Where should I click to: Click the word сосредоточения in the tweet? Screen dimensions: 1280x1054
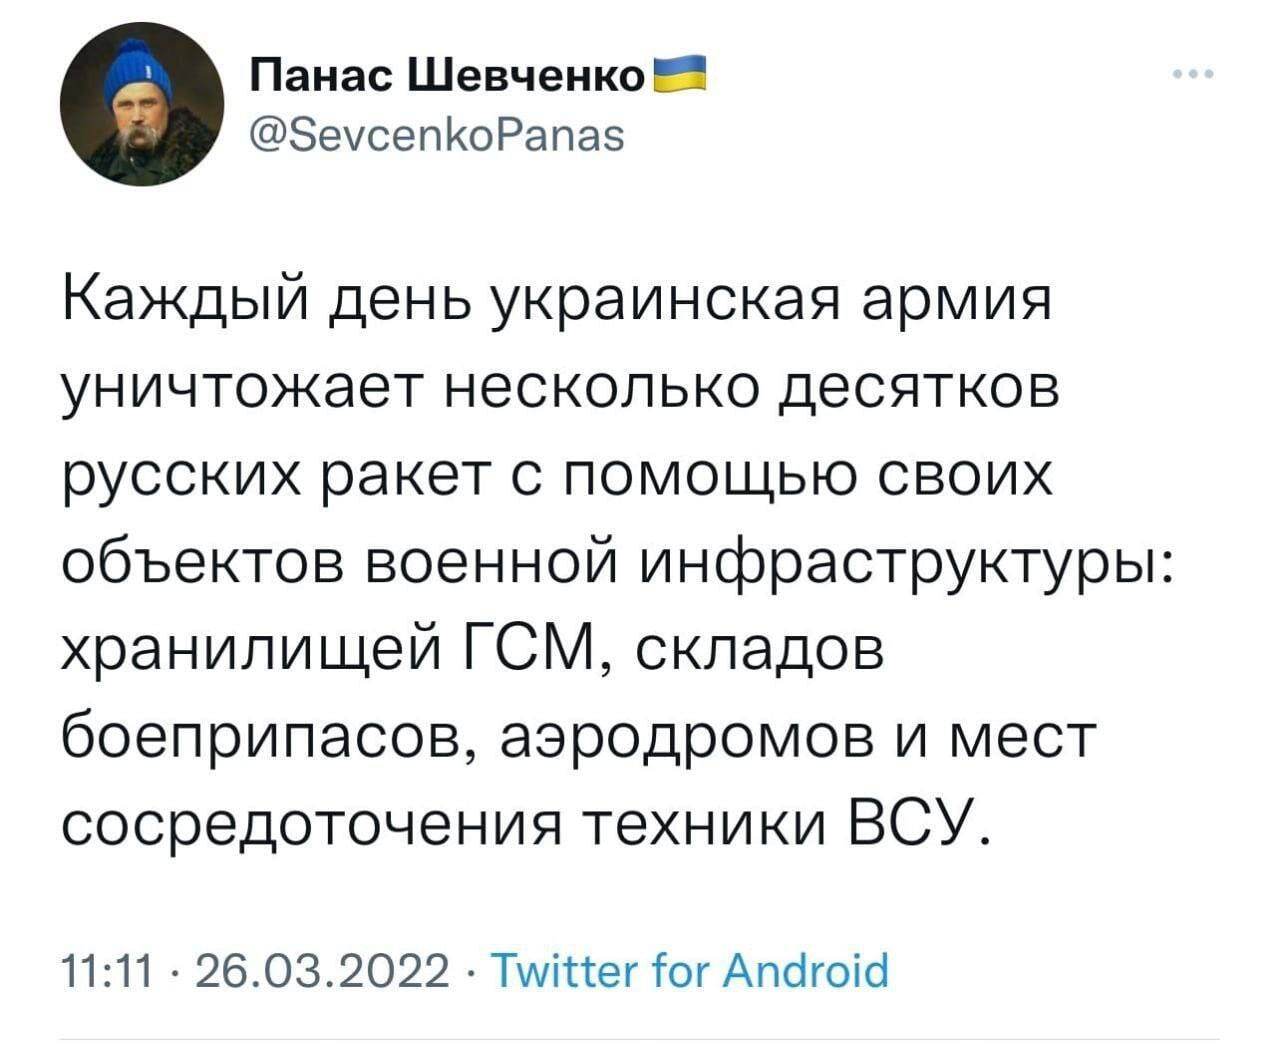click(311, 825)
